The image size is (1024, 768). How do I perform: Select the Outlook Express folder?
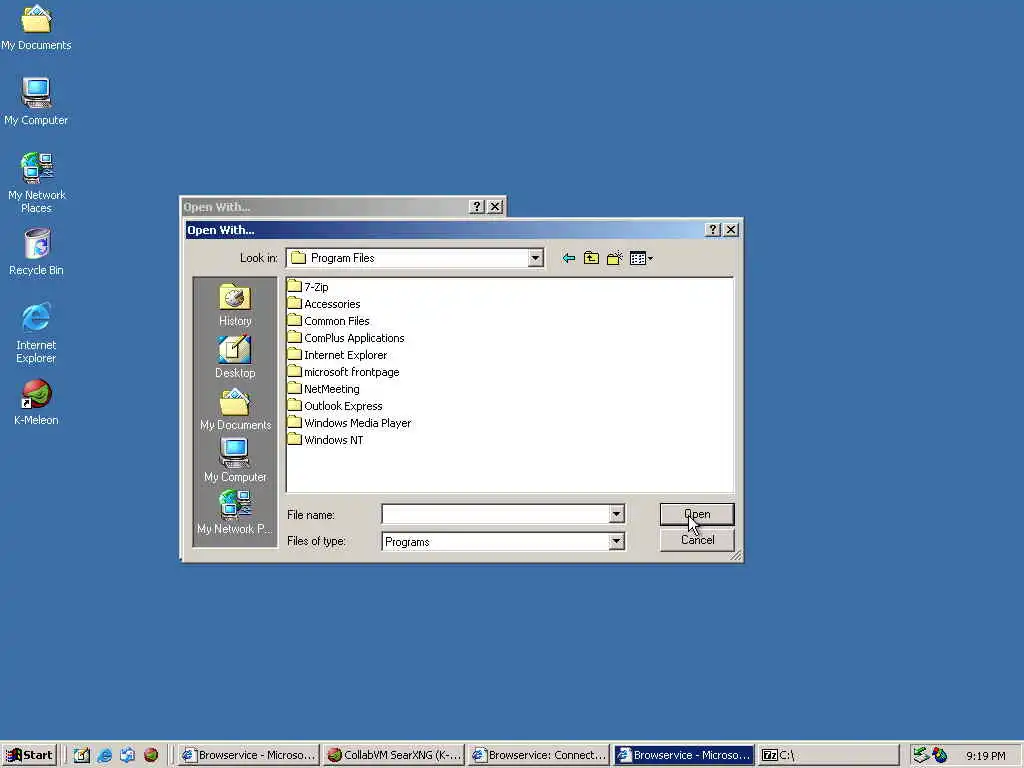click(x=336, y=406)
